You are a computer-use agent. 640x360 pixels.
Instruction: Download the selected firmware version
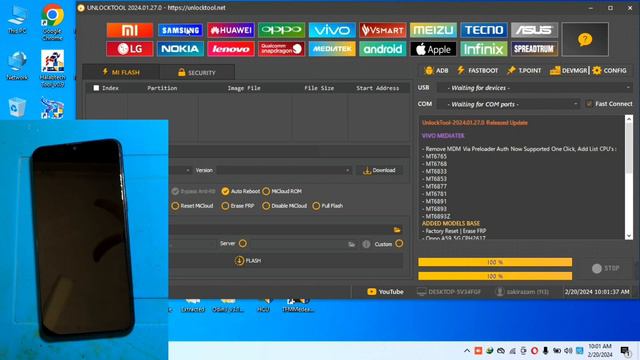379,170
